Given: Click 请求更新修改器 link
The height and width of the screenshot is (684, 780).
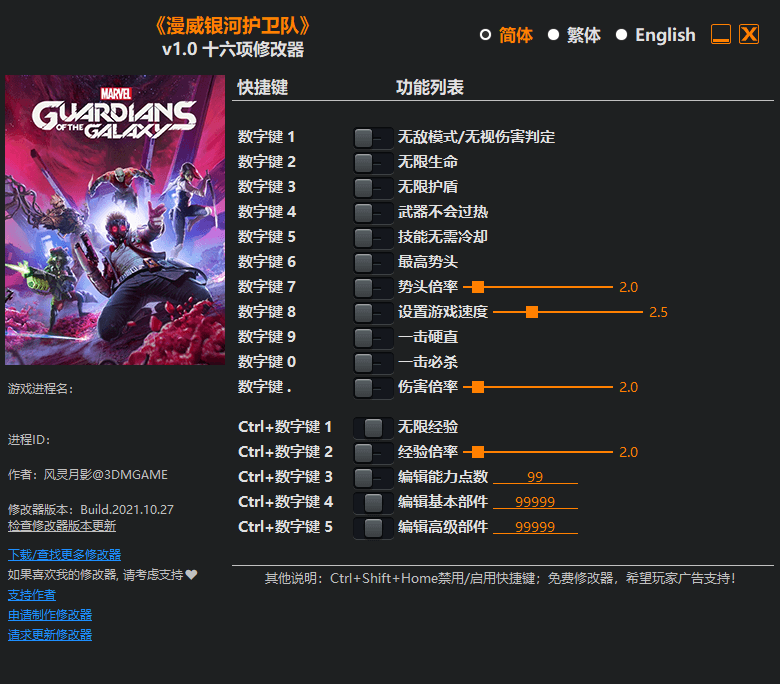Looking at the screenshot, I should coord(50,635).
